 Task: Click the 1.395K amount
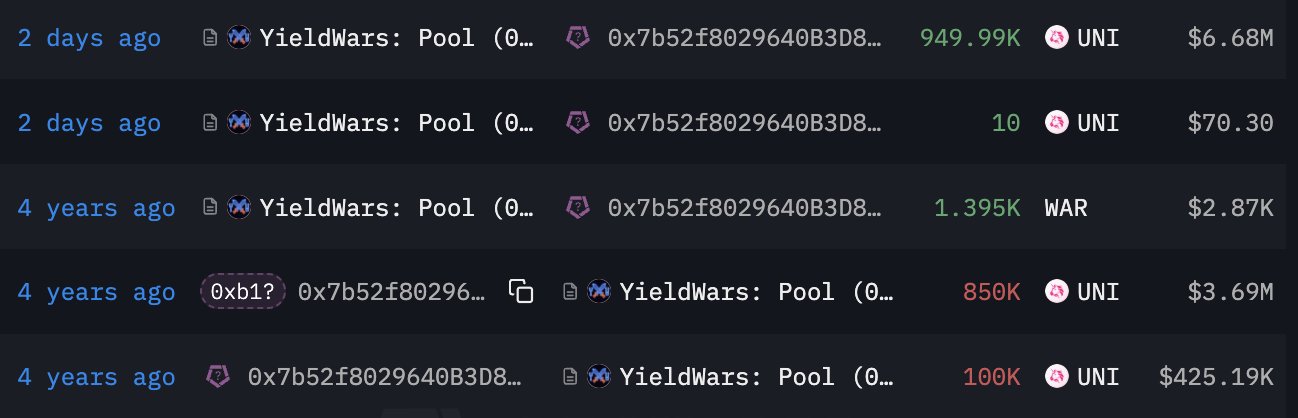[976, 208]
